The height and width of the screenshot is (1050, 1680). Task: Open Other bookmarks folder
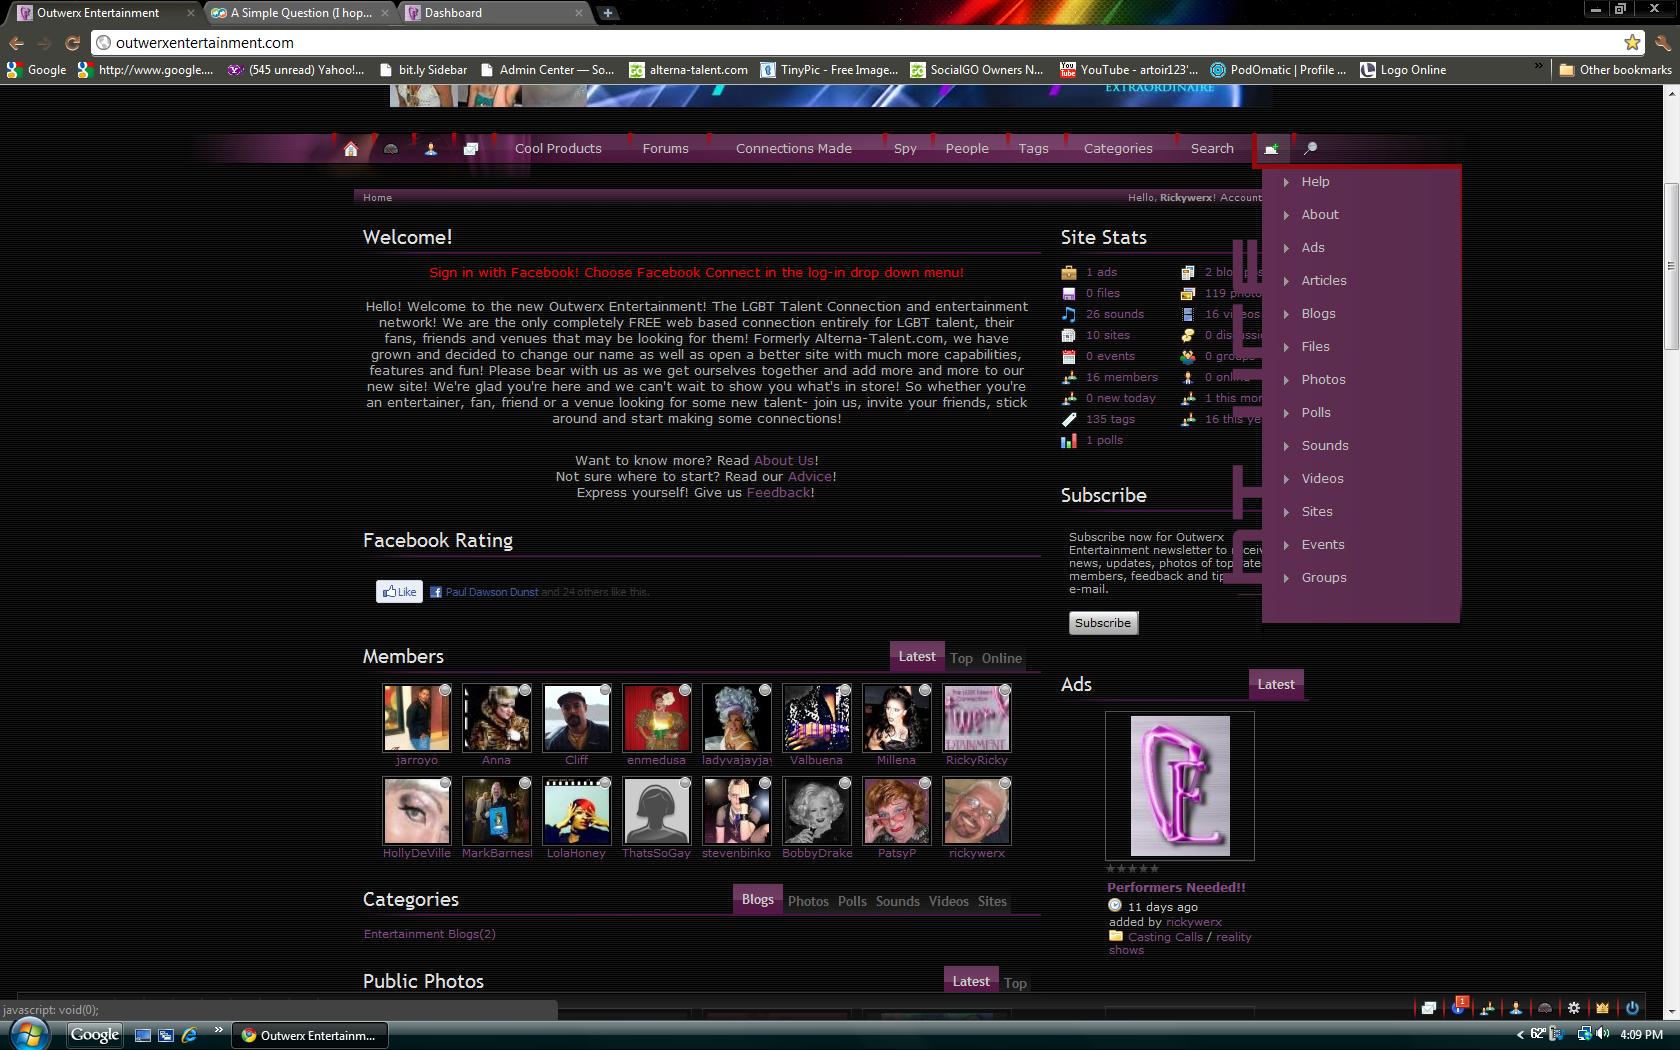(1615, 70)
